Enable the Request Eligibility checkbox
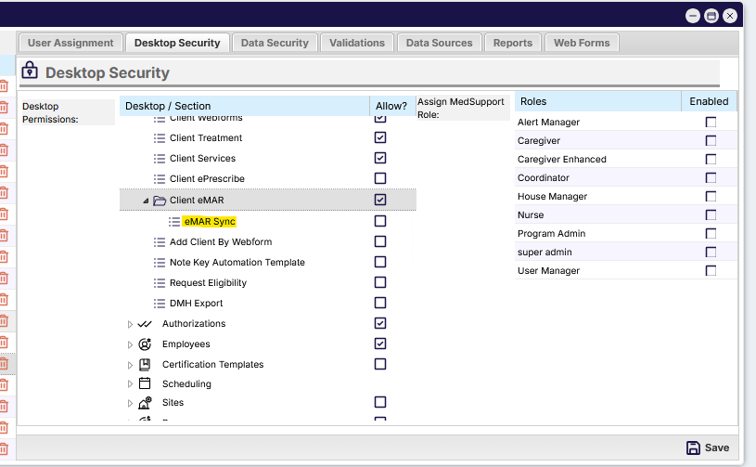This screenshot has height=467, width=756. [x=380, y=282]
